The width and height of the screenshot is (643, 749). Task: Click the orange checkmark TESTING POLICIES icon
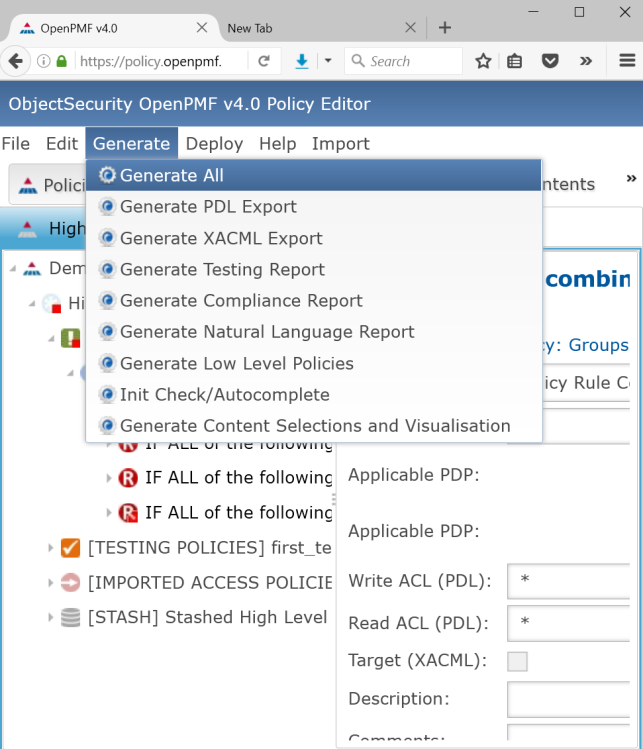[x=70, y=548]
